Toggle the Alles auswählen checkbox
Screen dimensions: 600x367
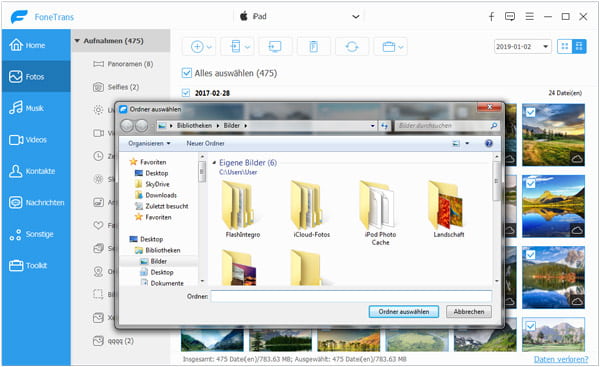point(186,73)
